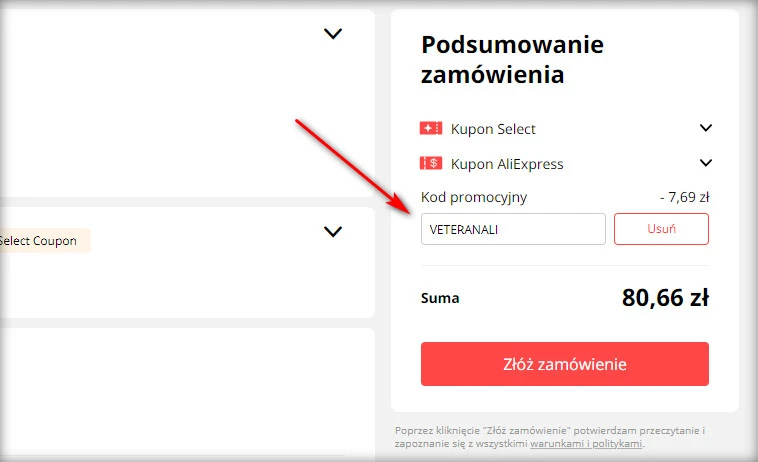Screen dimensions: 758x462
Task: Click the Select Coupon badge
Action: (40, 241)
